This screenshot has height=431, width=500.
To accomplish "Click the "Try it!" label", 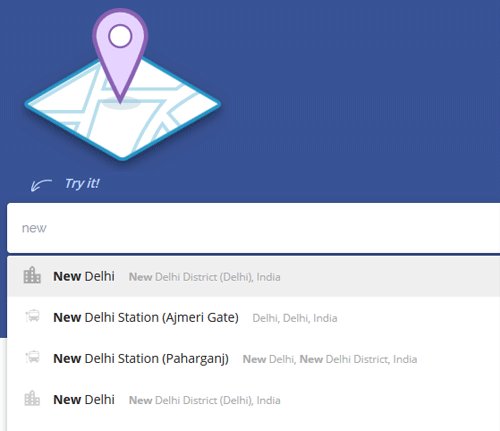I will click(x=82, y=183).
